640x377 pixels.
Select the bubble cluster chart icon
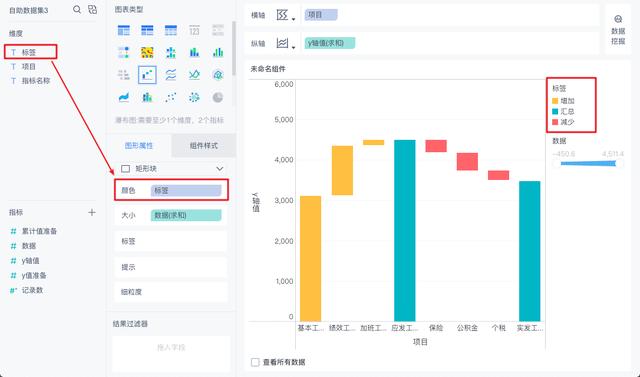click(x=194, y=97)
